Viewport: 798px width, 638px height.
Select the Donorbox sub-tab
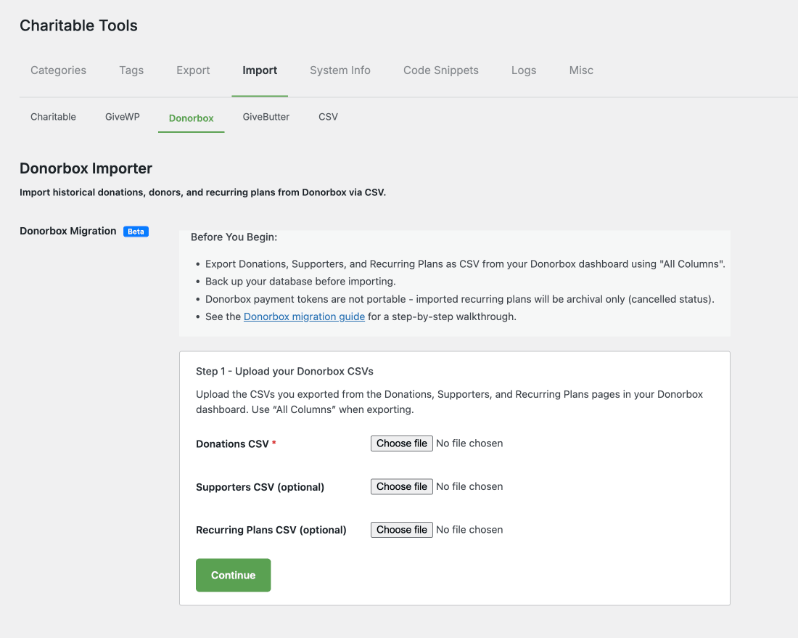pos(191,118)
